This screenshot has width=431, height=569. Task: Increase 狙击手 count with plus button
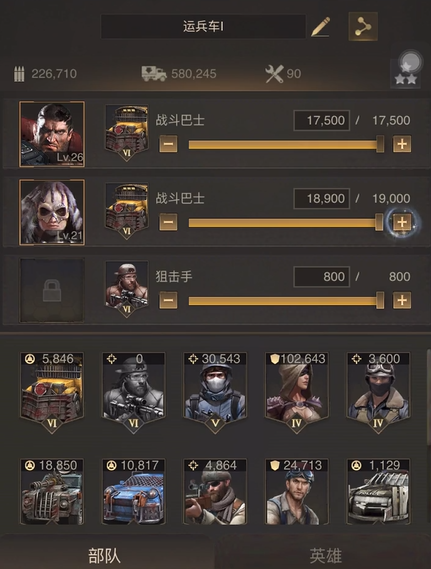coord(402,300)
